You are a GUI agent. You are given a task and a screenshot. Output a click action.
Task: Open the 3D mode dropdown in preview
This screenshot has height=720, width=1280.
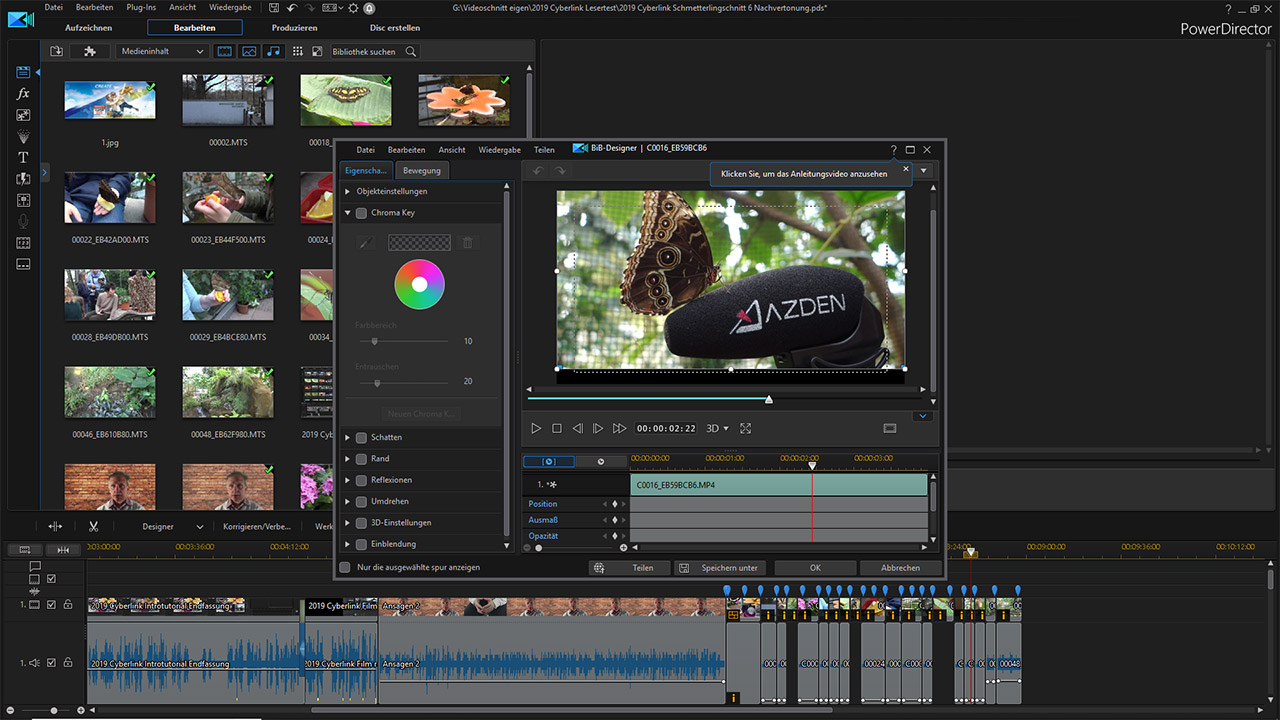(717, 428)
